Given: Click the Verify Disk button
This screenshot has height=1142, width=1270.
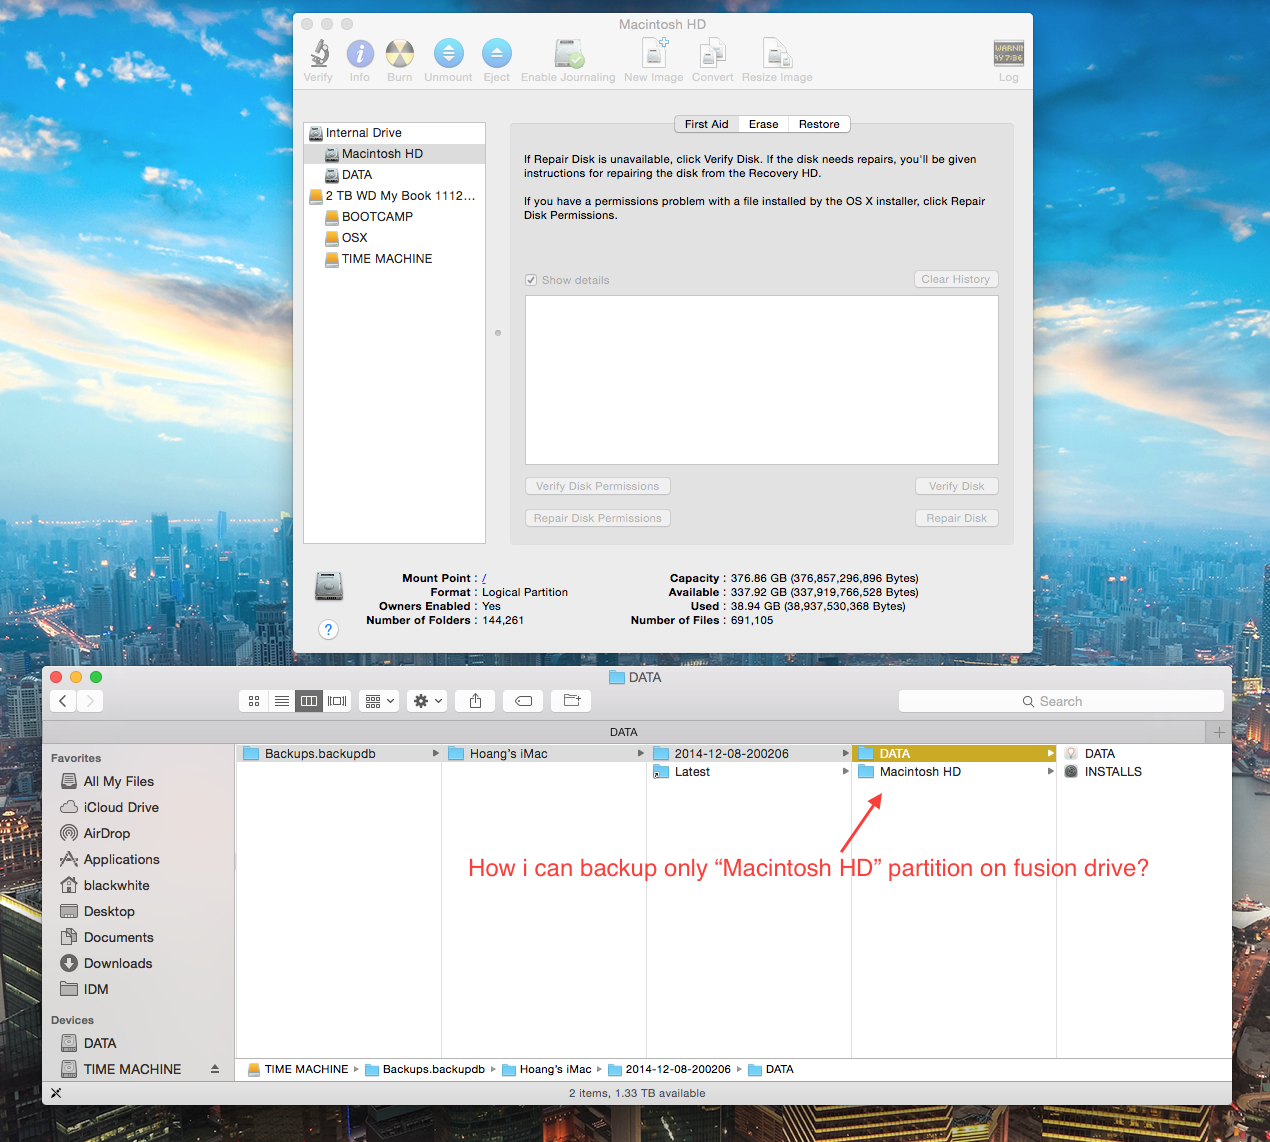Looking at the screenshot, I should [x=956, y=486].
